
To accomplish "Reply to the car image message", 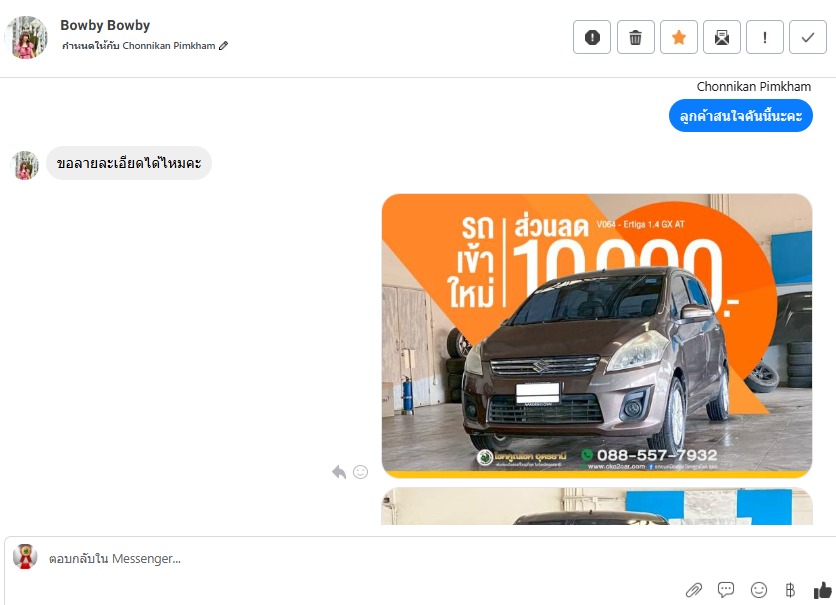I will (x=339, y=472).
